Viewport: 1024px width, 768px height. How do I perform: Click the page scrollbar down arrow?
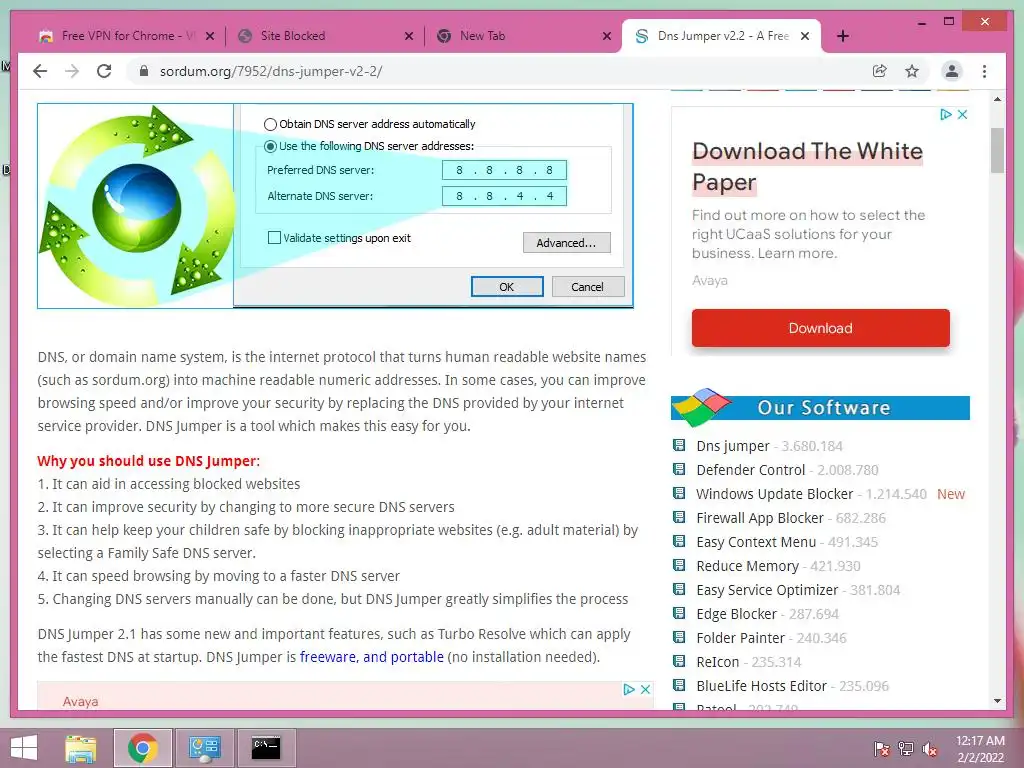[997, 701]
